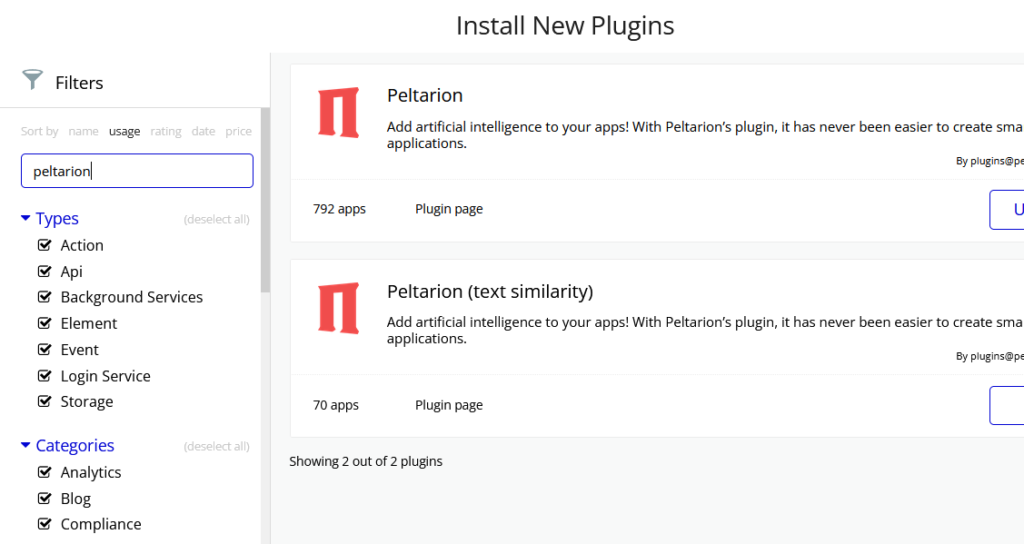The width and height of the screenshot is (1024, 544).
Task: Click the filters panel vertical scrollbar
Action: click(265, 200)
